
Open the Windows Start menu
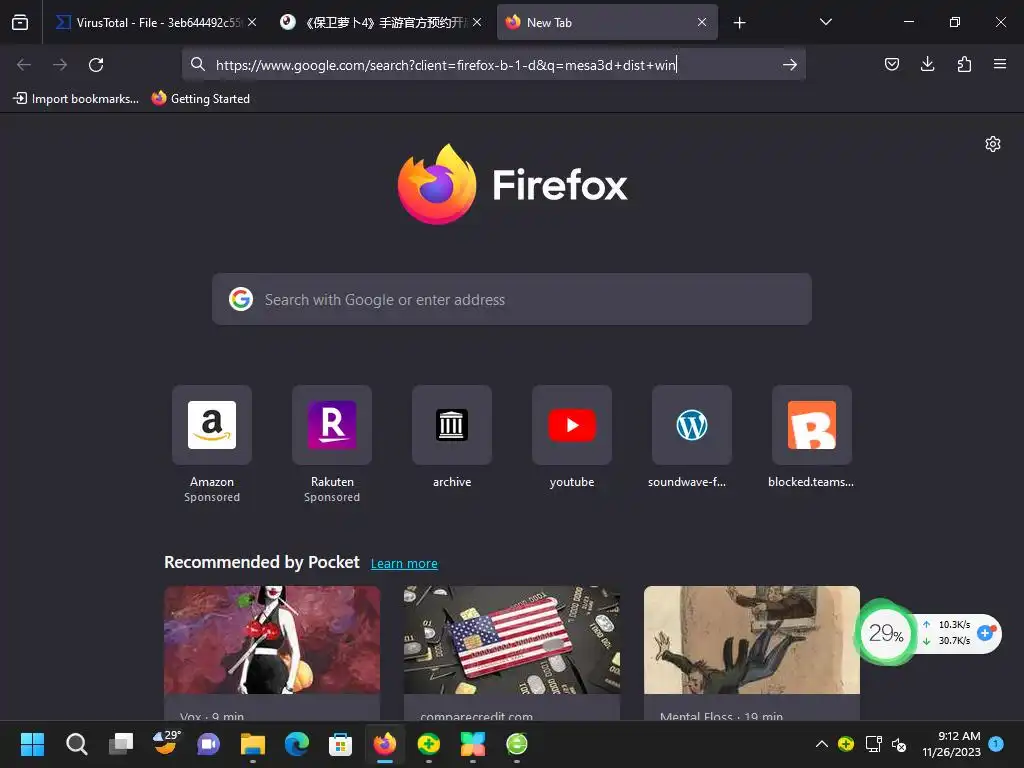[x=32, y=744]
